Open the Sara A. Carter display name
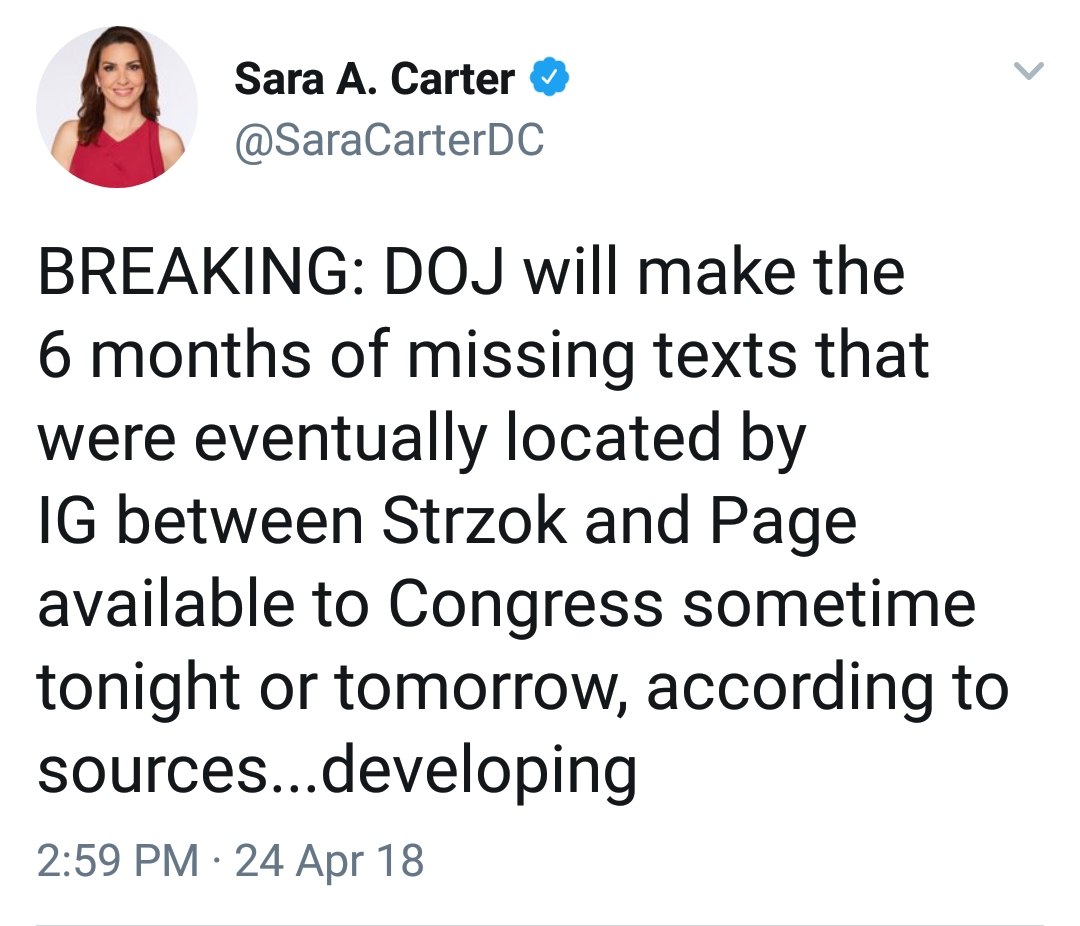 [374, 79]
